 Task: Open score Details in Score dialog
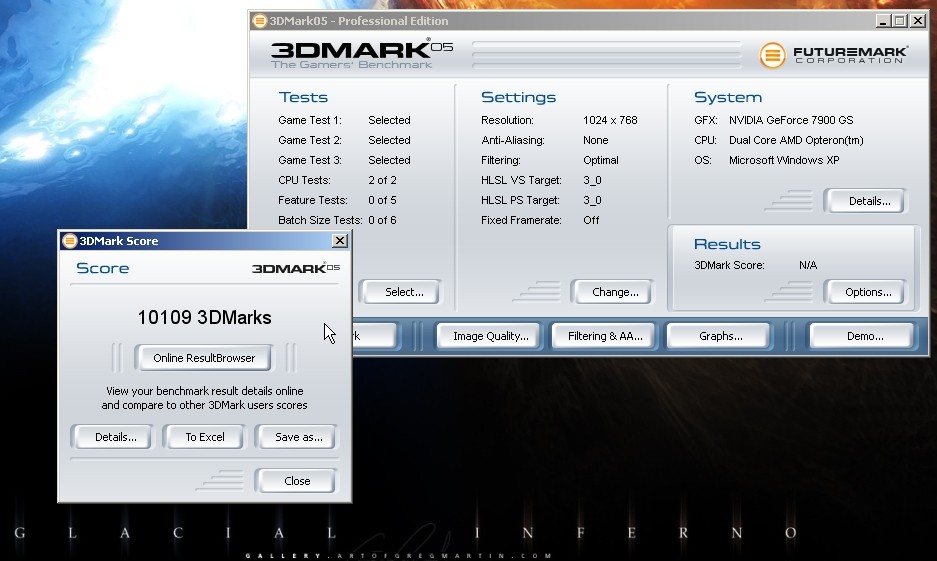115,437
